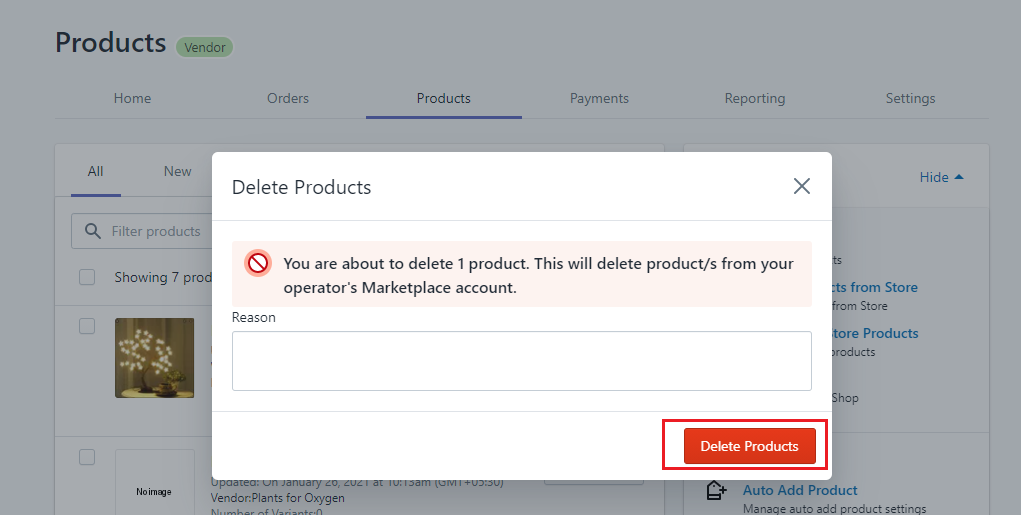This screenshot has width=1021, height=515.
Task: Open the No image product thumbnail
Action: point(154,482)
